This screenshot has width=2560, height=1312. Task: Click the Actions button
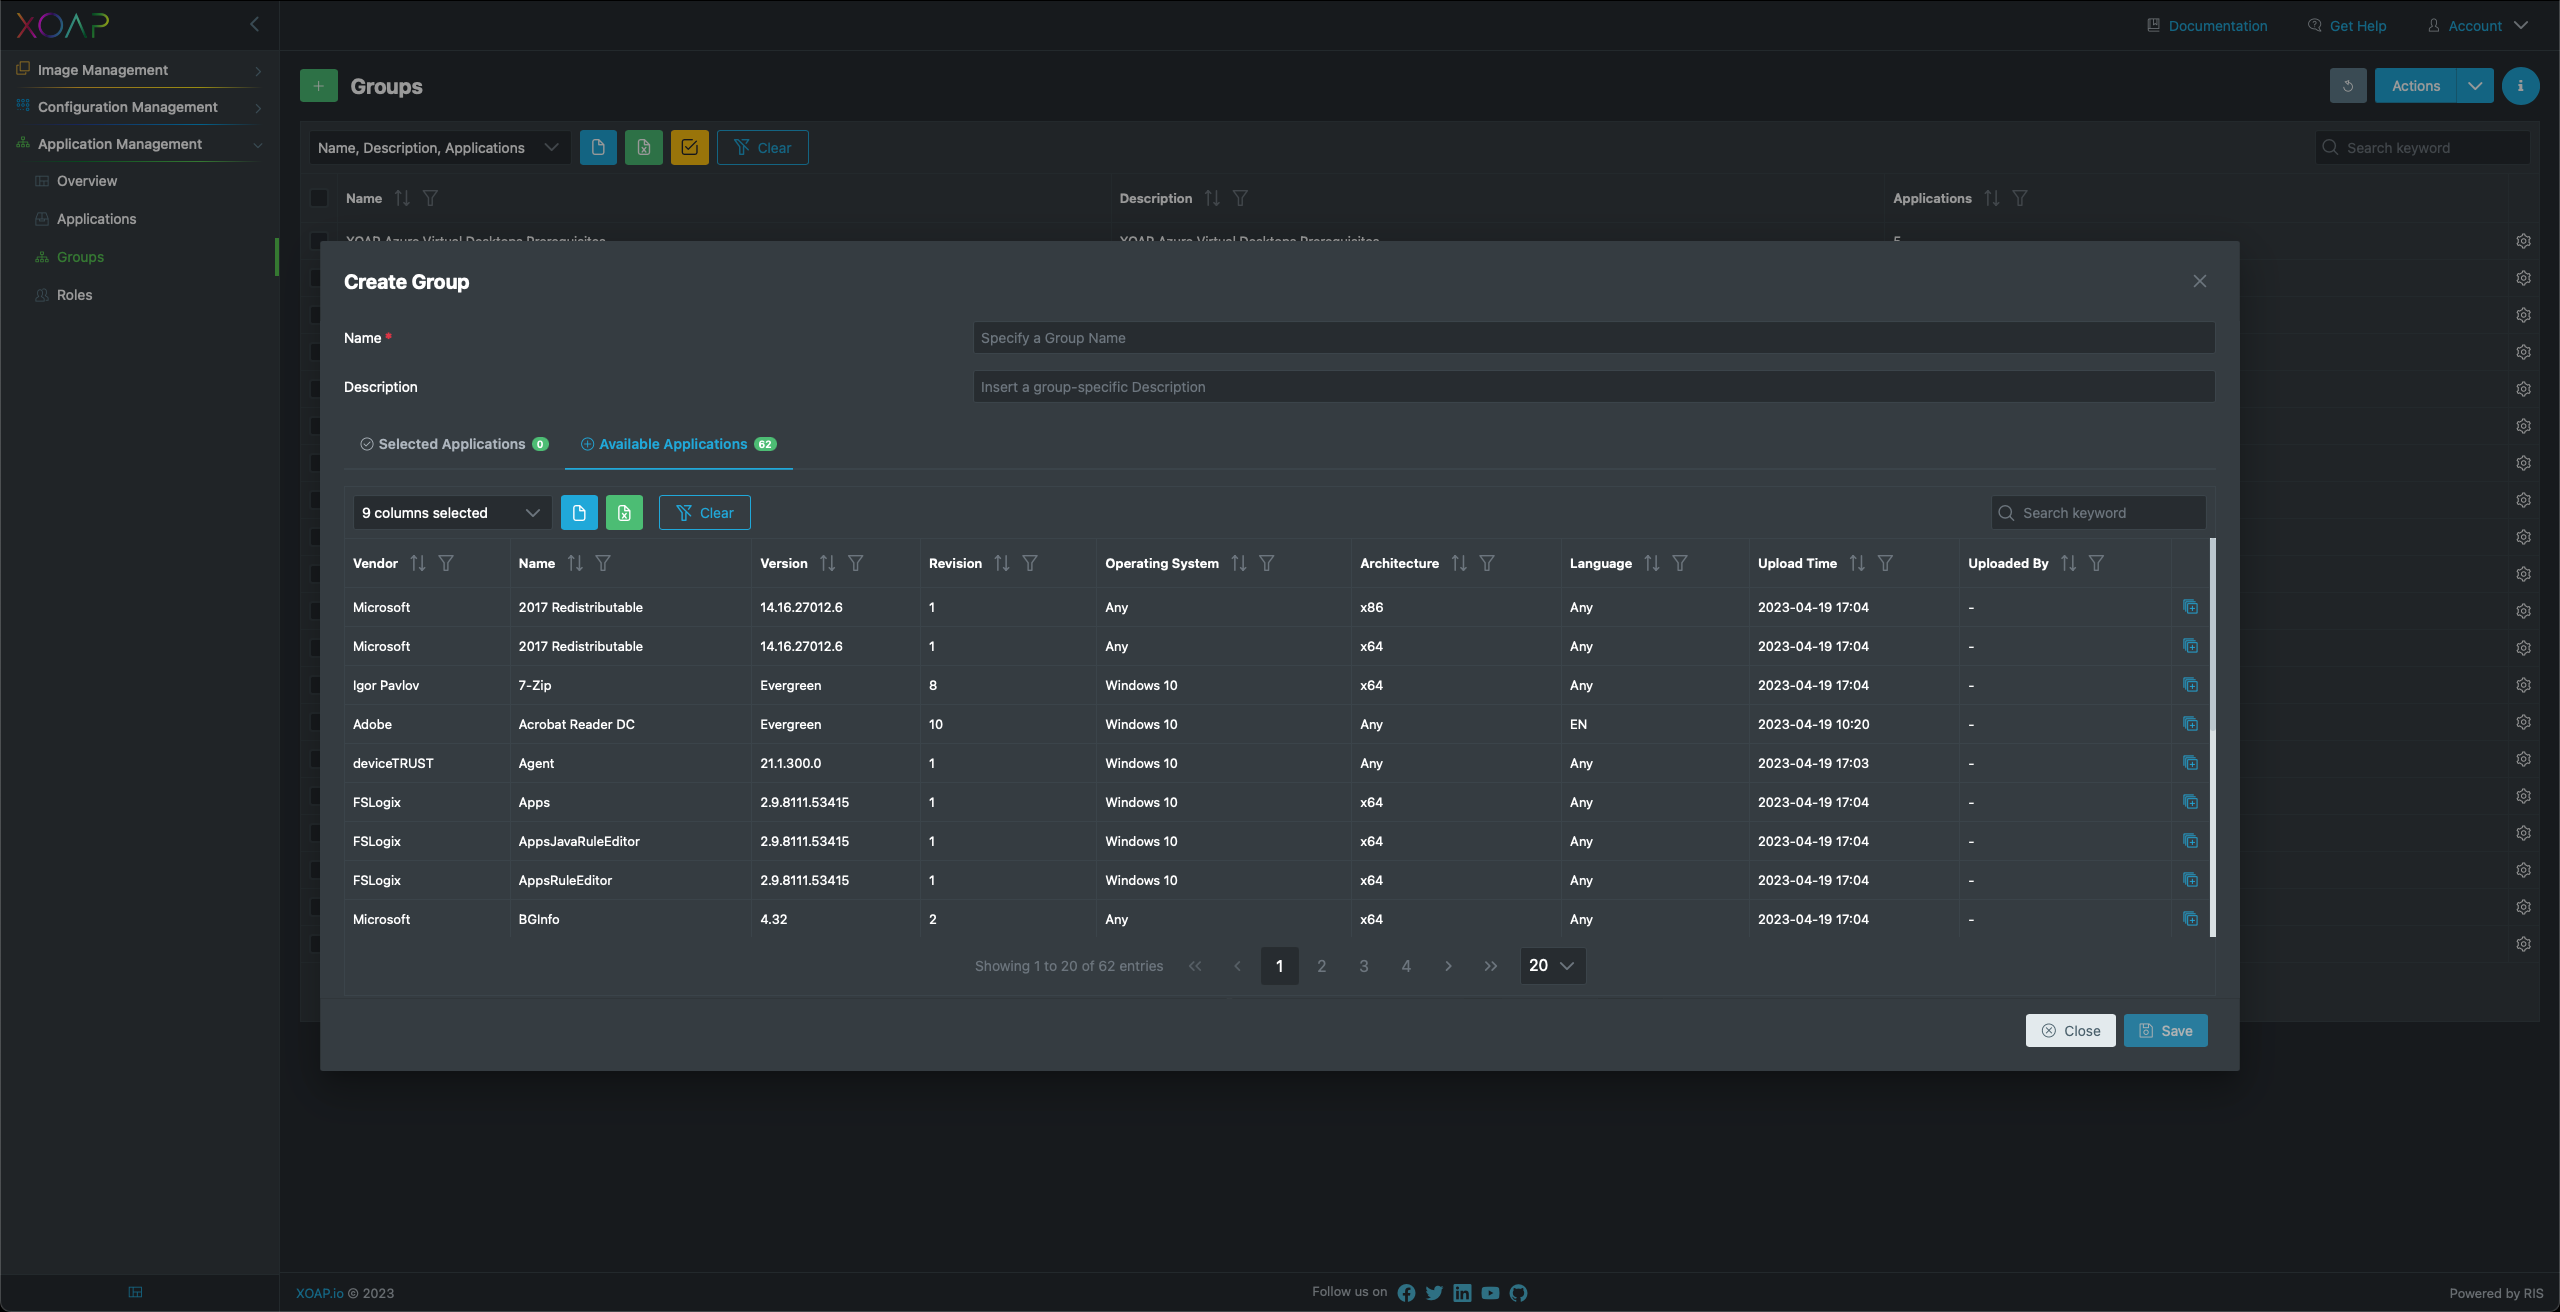tap(2415, 86)
